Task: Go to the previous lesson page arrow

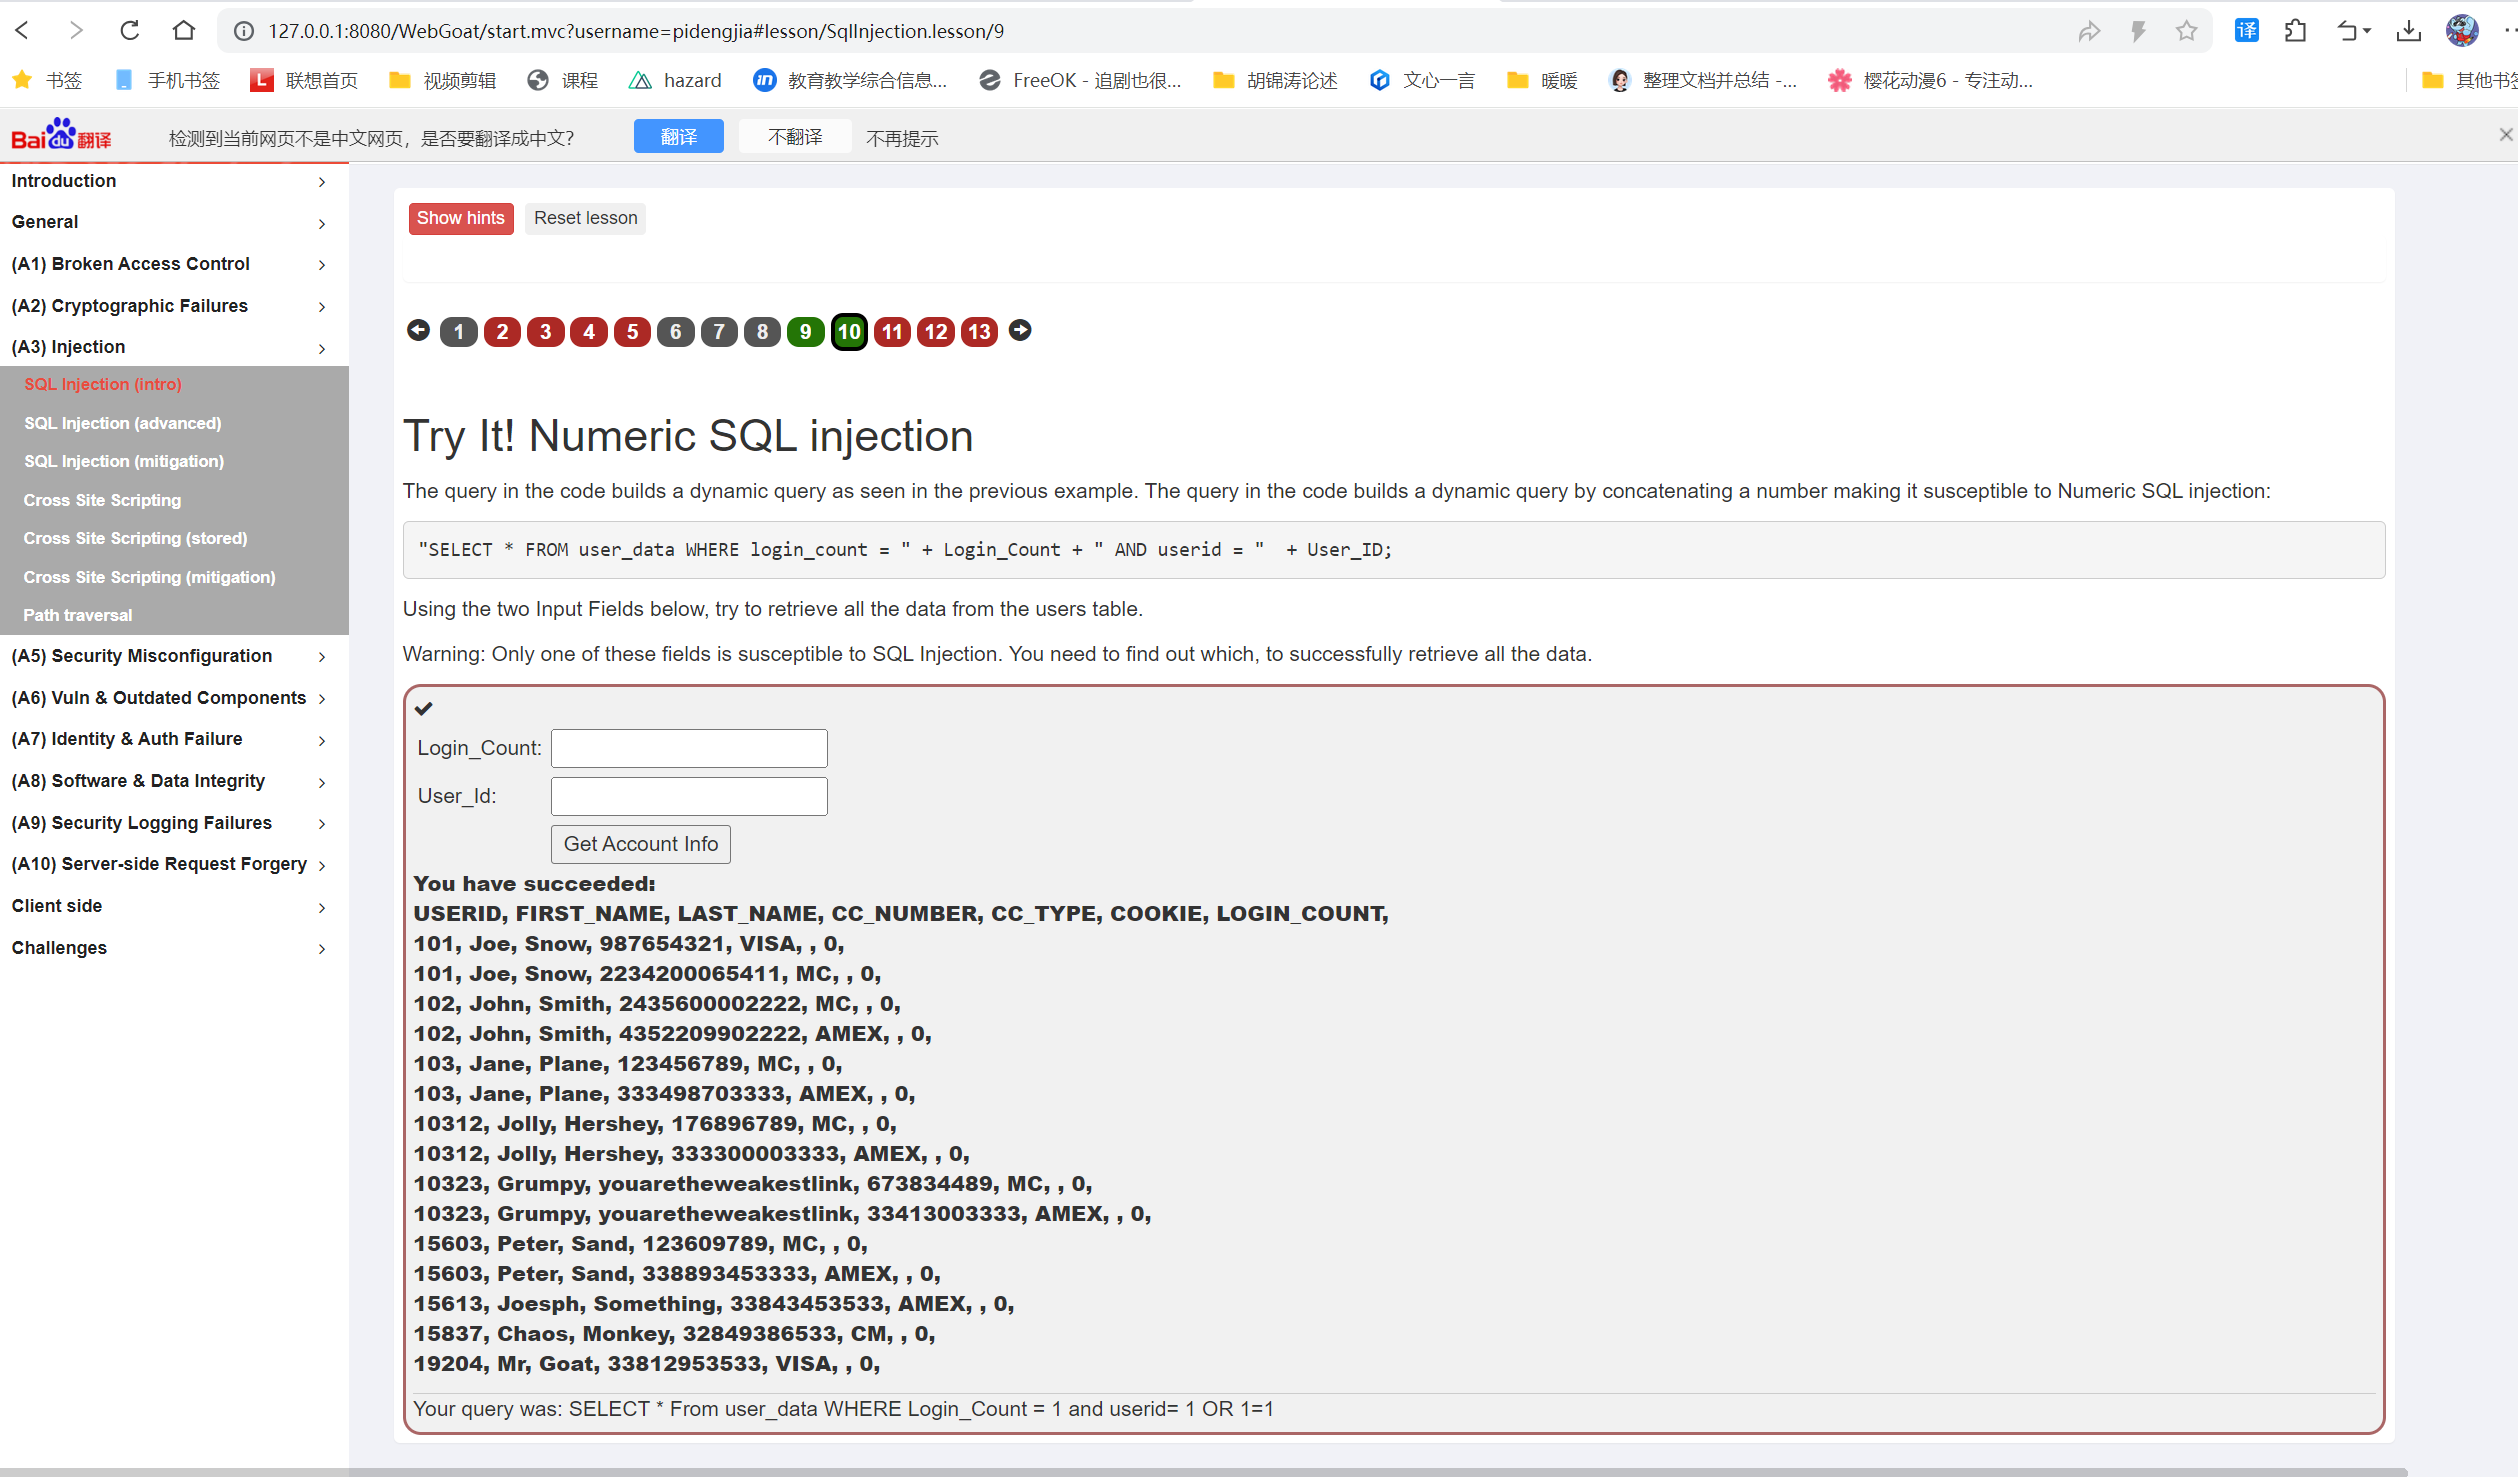Action: (x=418, y=330)
